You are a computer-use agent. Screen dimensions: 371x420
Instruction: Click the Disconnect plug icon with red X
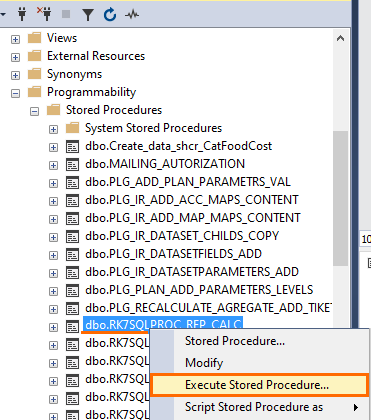(44, 14)
